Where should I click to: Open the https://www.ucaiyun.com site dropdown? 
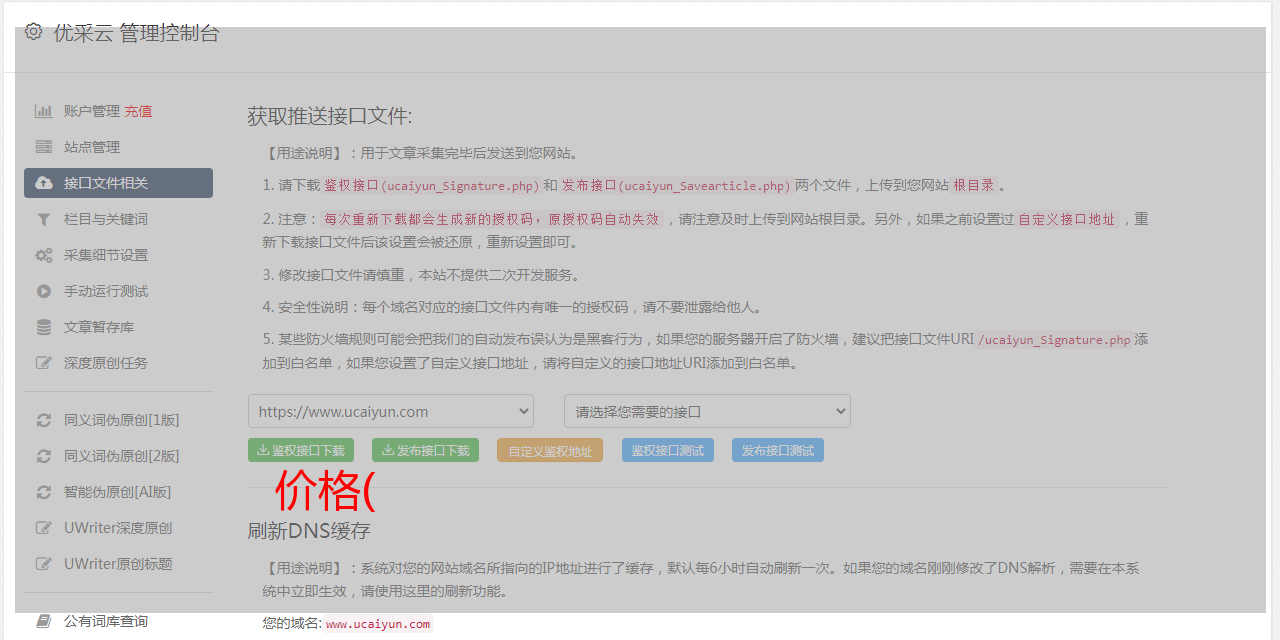[x=390, y=411]
